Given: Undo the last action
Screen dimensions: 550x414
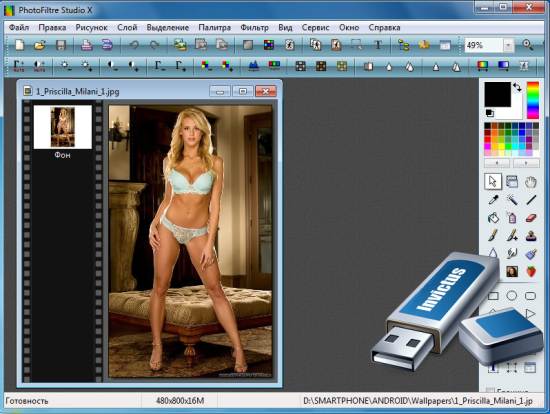Looking at the screenshot, I should 134,45.
